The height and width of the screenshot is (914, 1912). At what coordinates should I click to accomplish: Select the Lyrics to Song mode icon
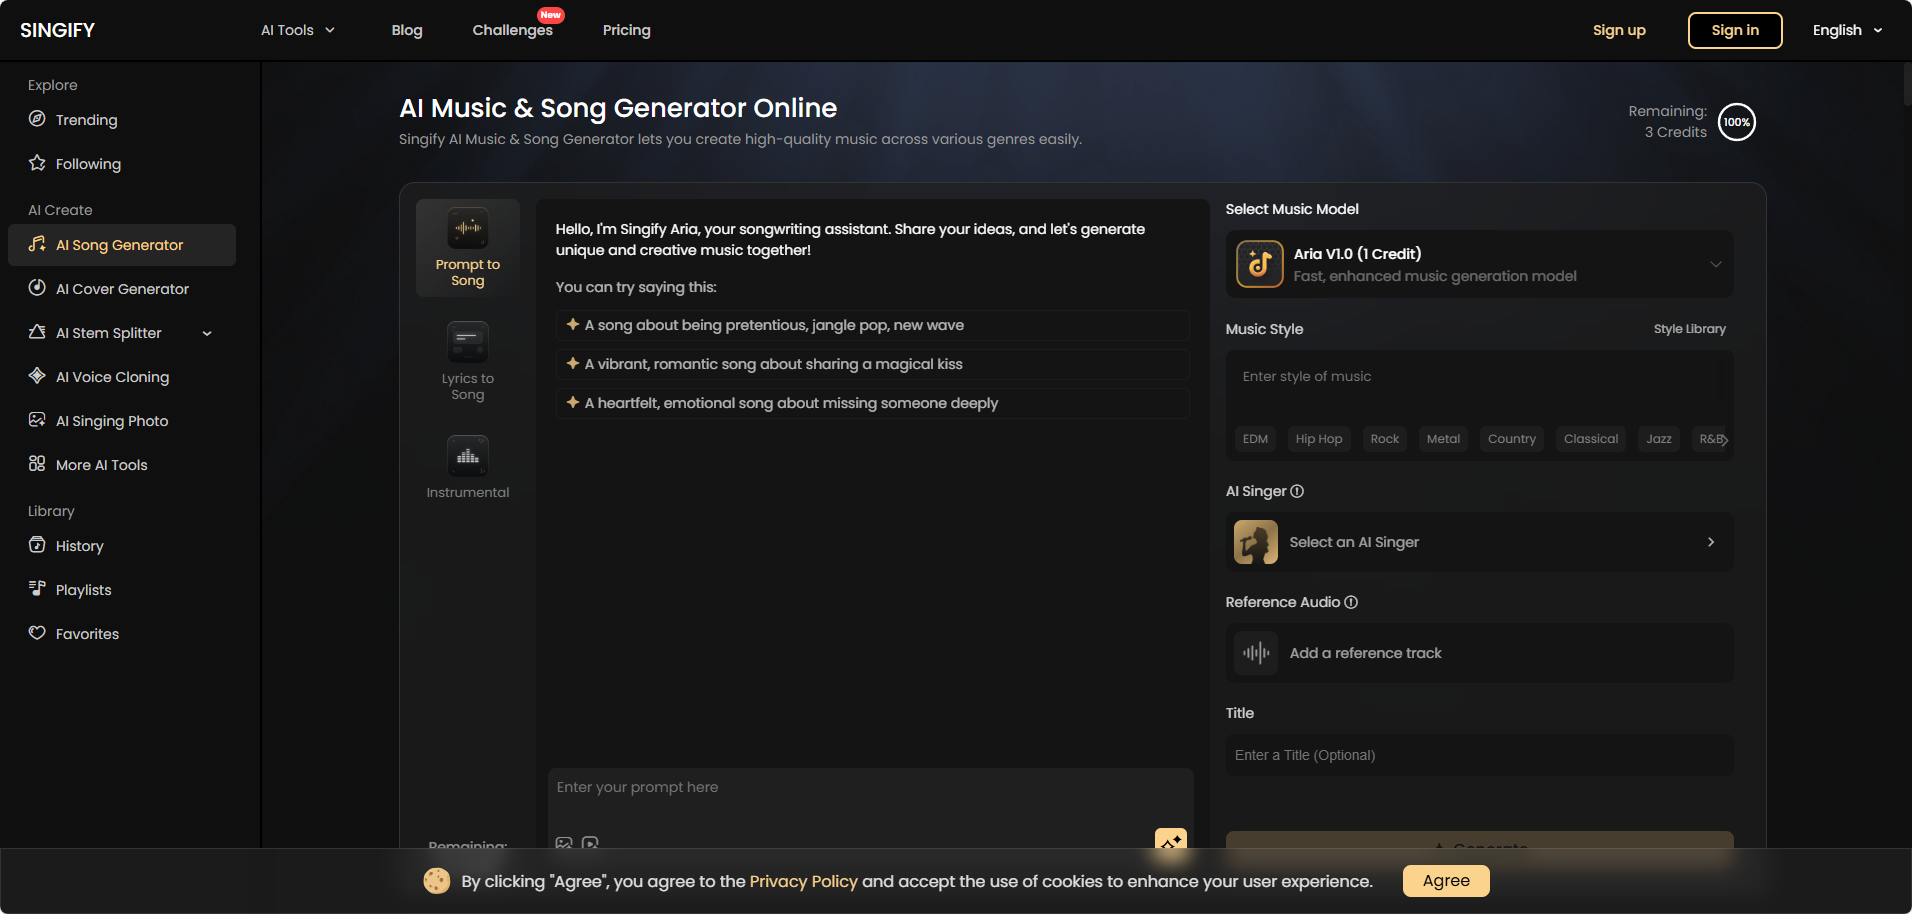468,342
